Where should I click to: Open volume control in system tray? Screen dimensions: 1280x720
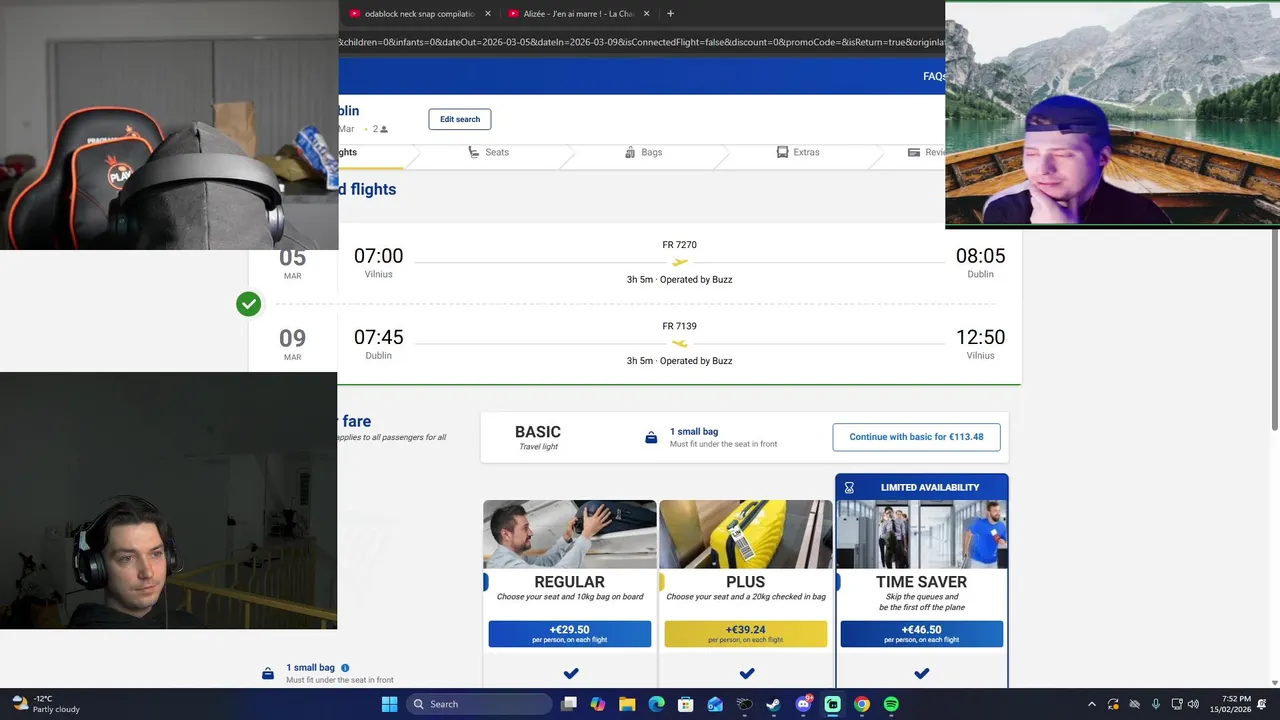tap(1193, 704)
